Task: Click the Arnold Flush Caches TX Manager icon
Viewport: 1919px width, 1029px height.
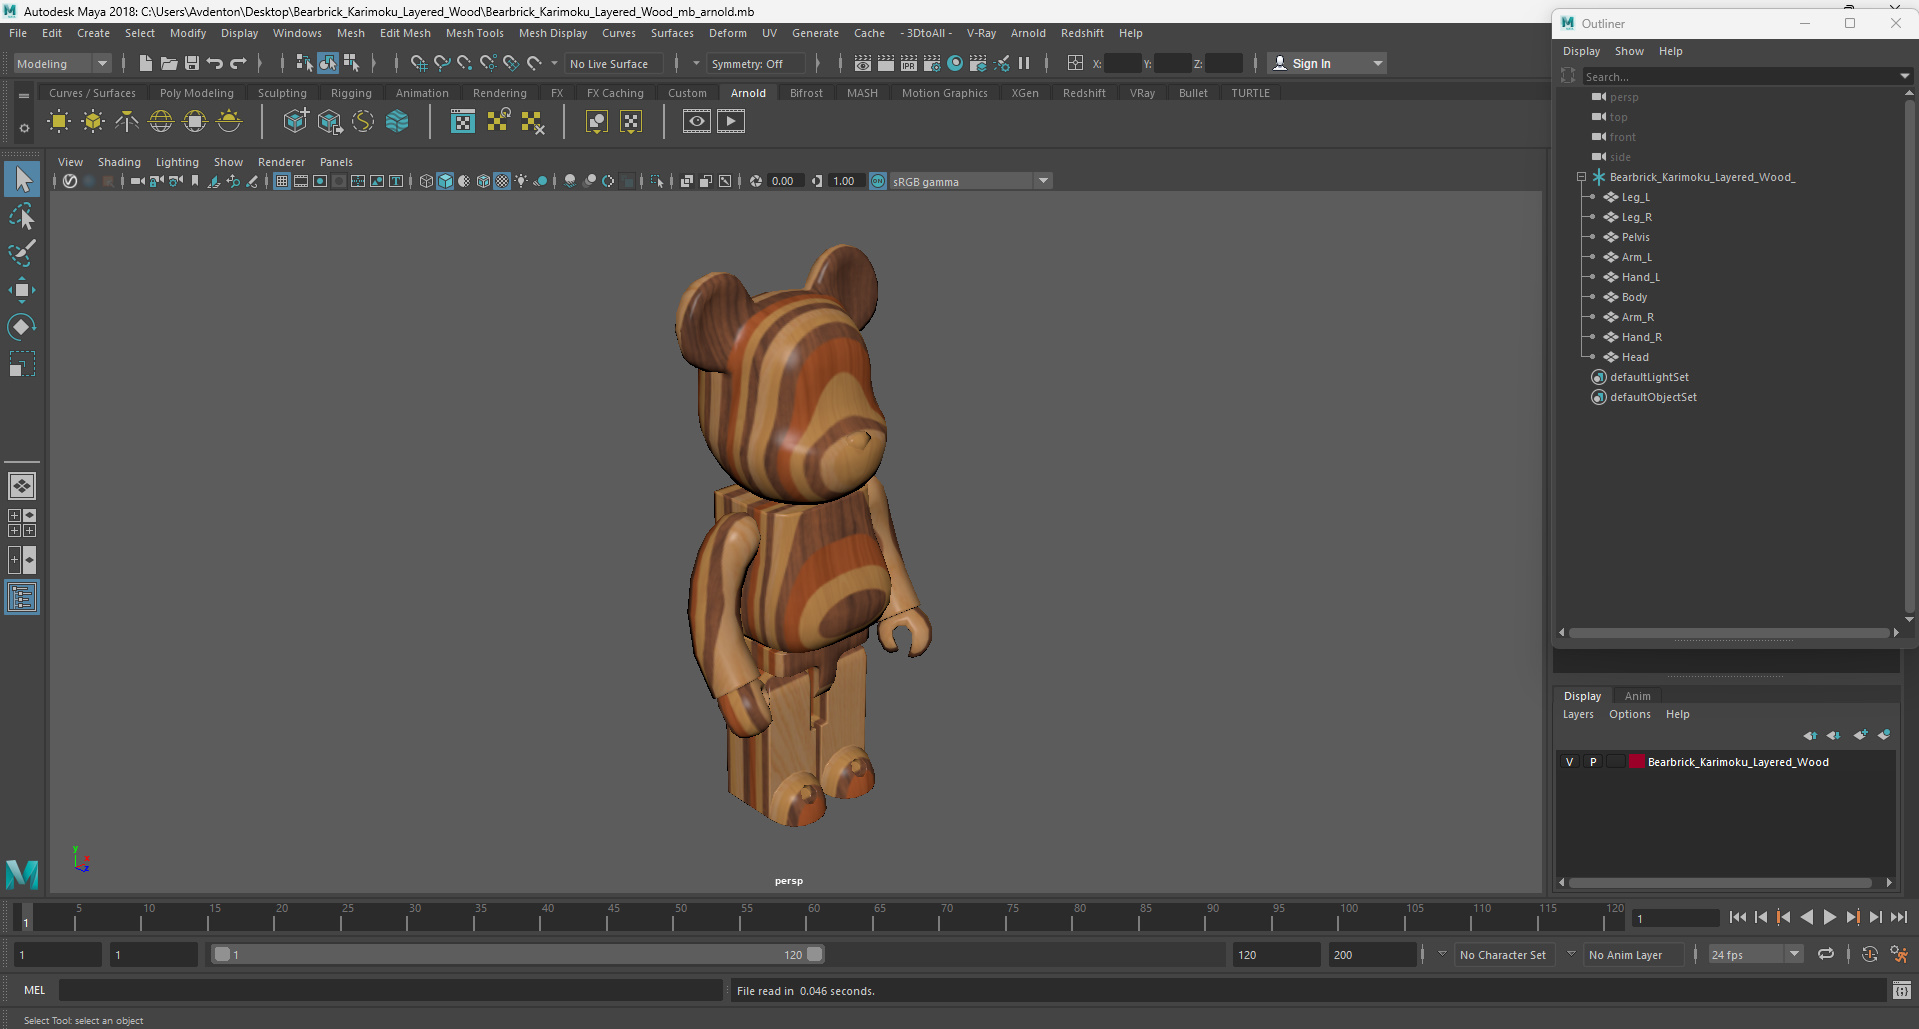Action: pyautogui.click(x=463, y=122)
